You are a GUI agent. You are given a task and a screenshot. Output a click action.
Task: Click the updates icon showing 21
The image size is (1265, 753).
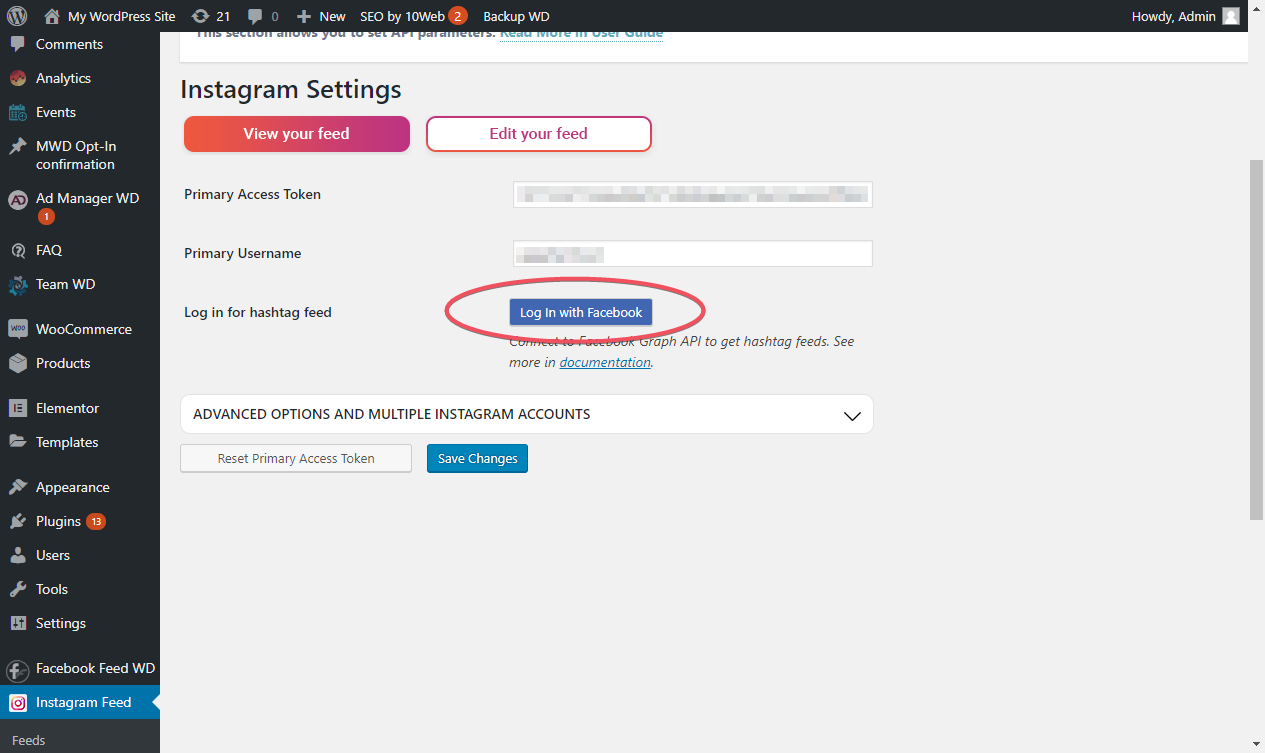point(200,16)
